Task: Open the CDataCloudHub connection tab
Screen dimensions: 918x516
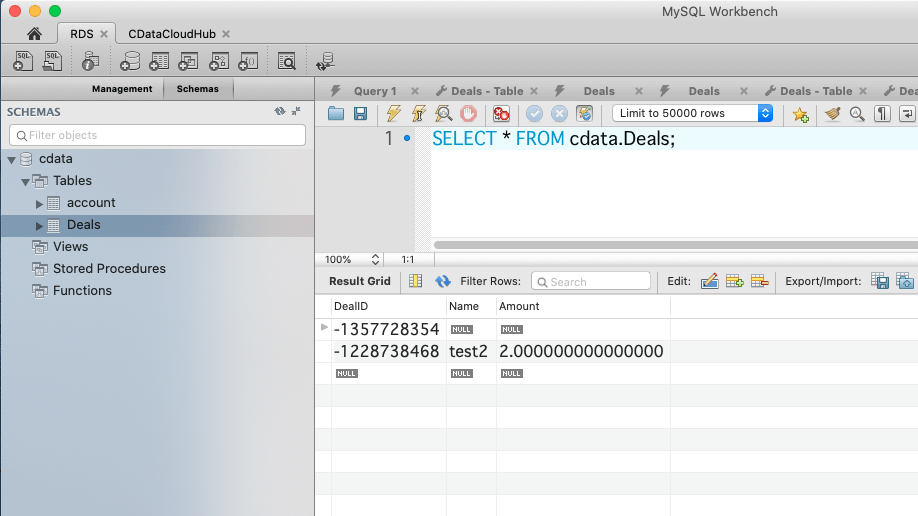Action: tap(172, 34)
